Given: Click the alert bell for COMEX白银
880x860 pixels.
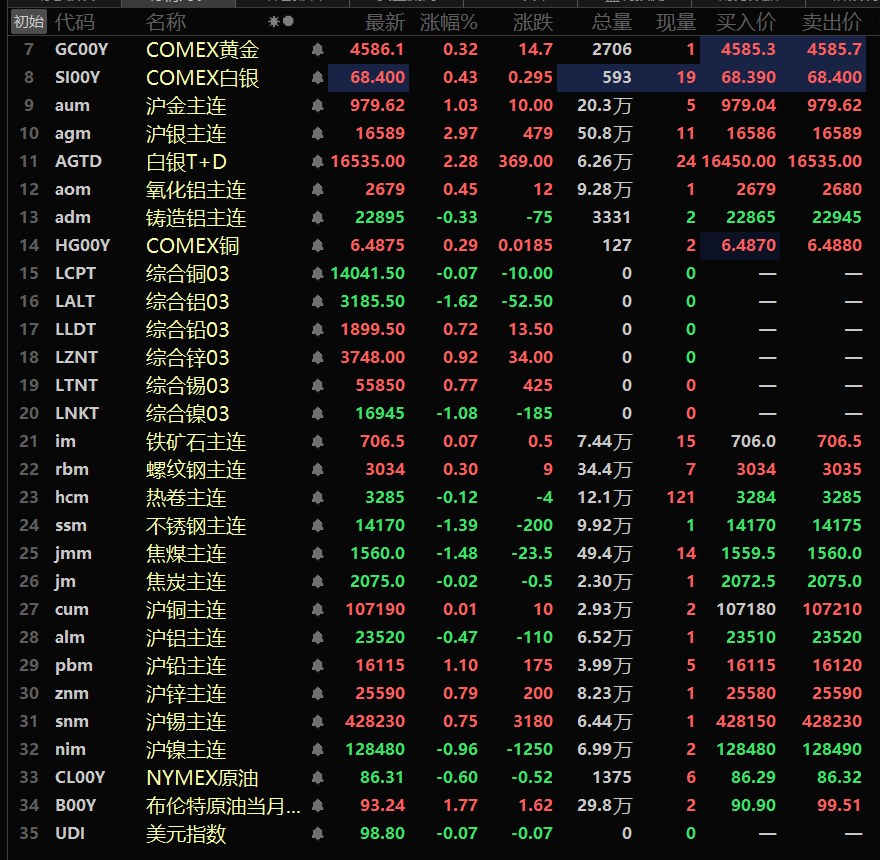Looking at the screenshot, I should coord(318,78).
